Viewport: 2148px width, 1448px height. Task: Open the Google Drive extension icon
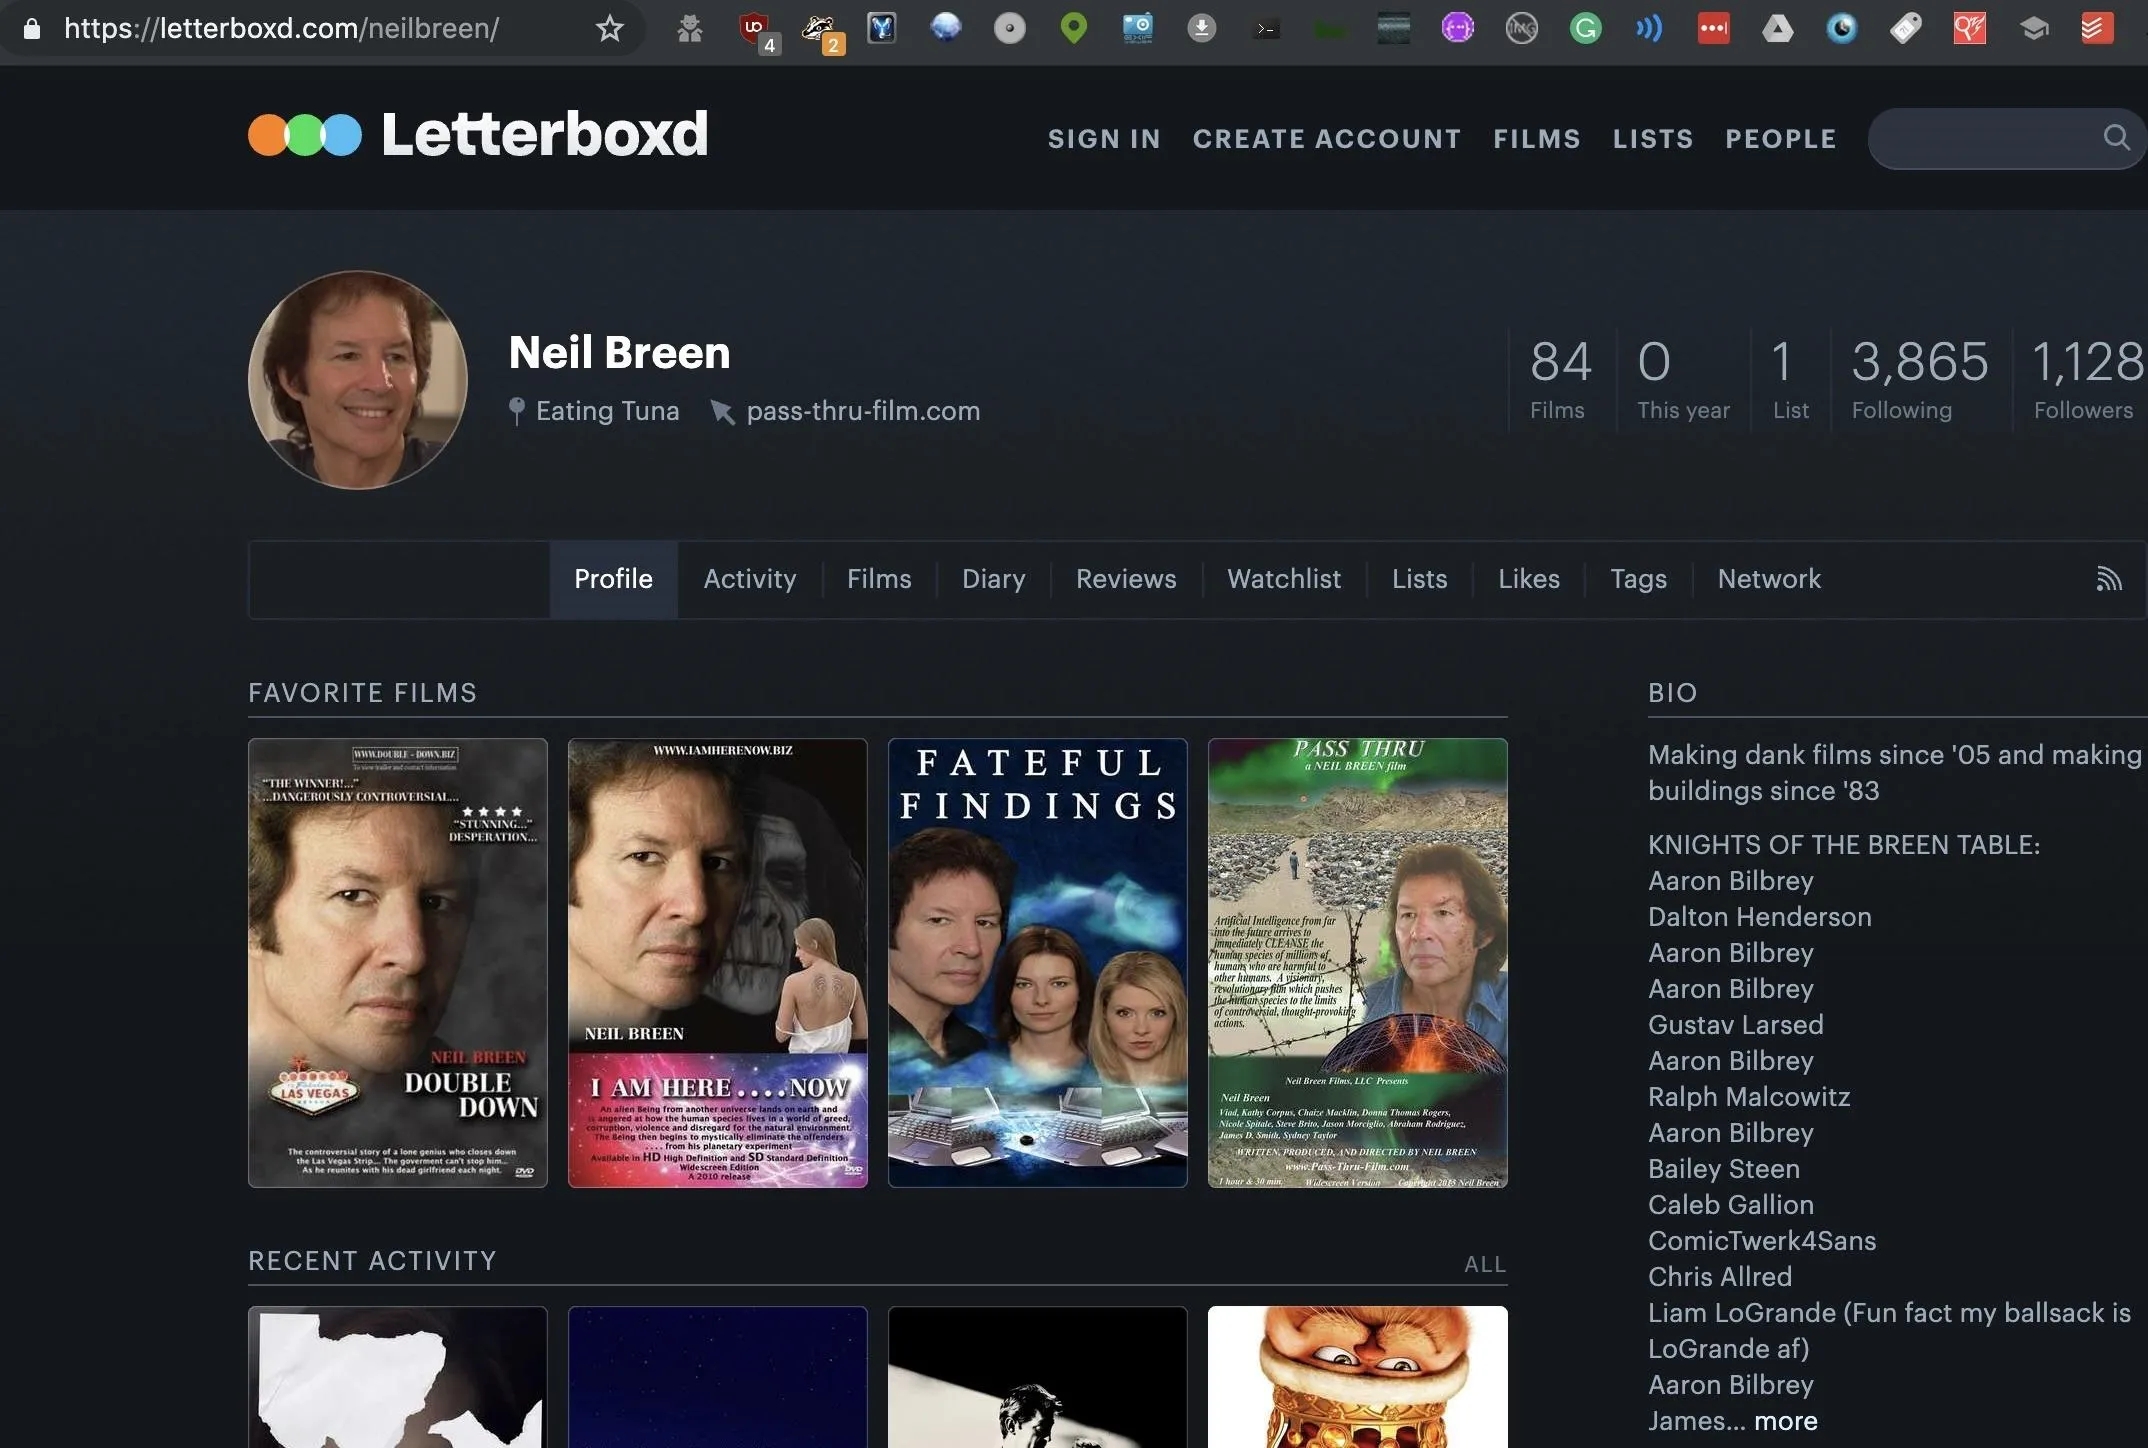1777,28
